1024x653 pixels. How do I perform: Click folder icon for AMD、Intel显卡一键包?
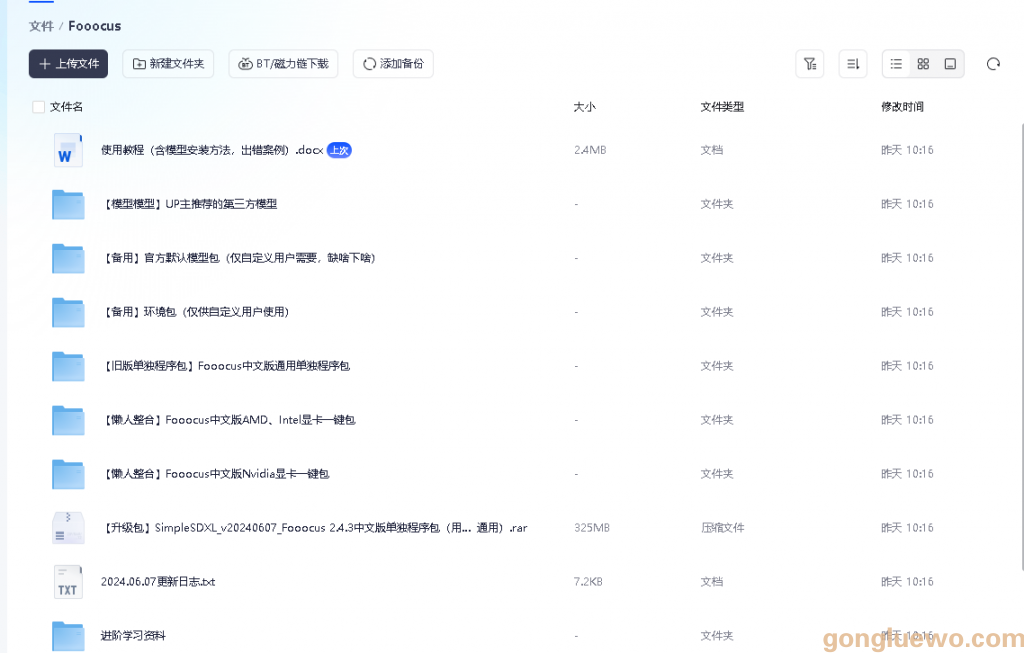(x=68, y=420)
